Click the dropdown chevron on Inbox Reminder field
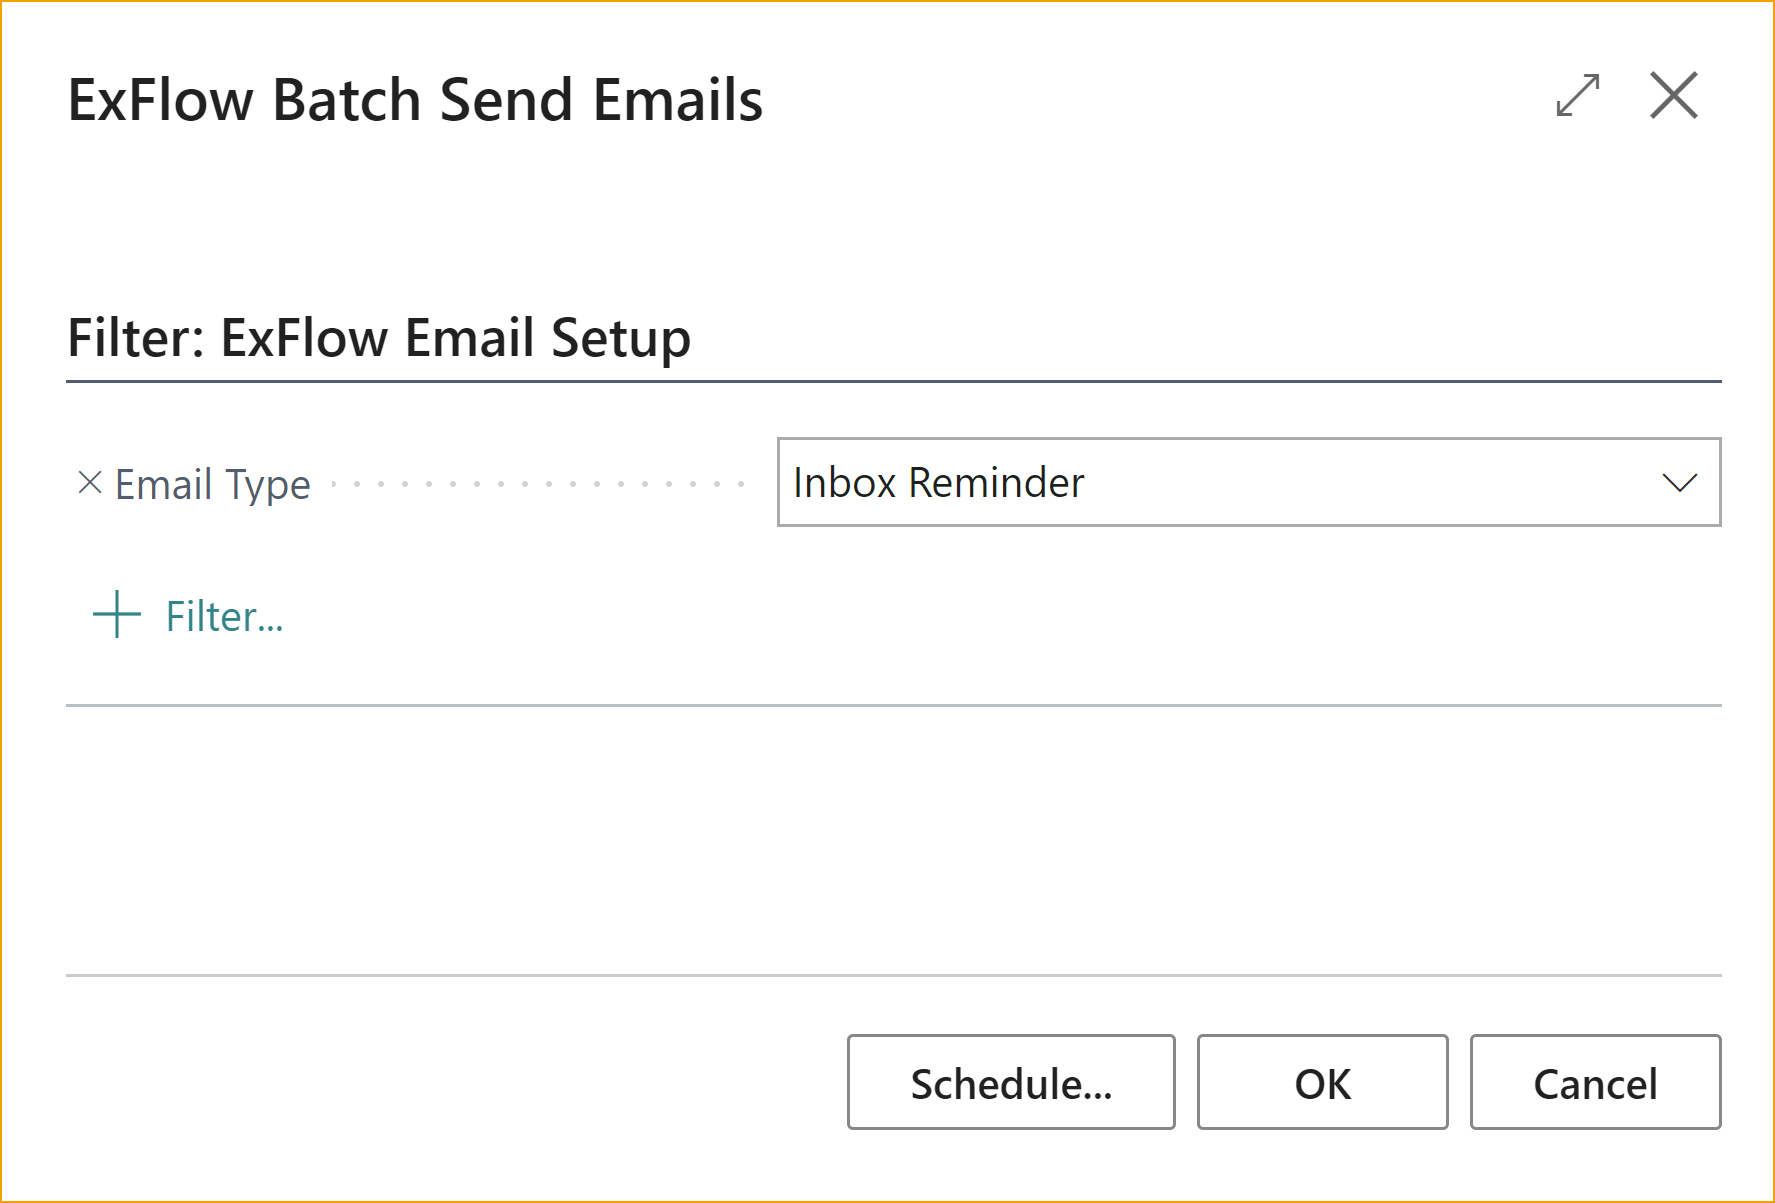The width and height of the screenshot is (1775, 1203). tap(1682, 483)
